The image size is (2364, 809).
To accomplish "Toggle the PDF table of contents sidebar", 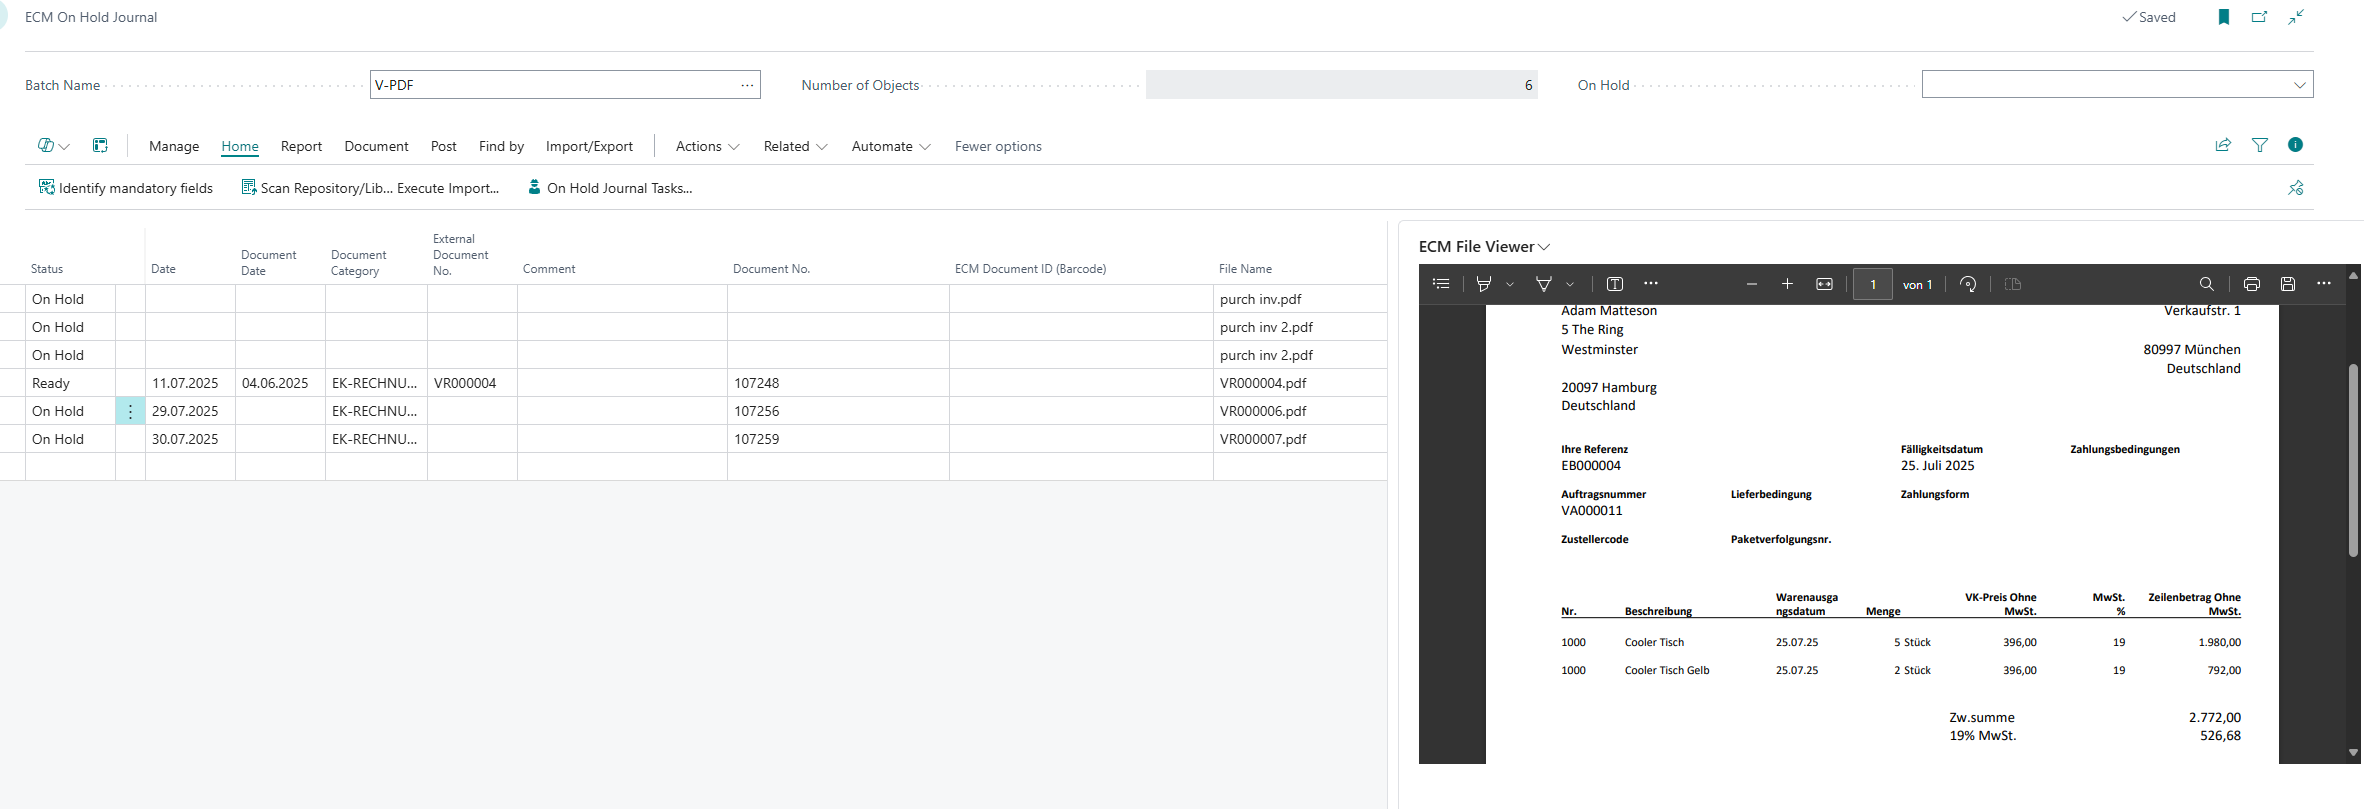I will click(1441, 284).
